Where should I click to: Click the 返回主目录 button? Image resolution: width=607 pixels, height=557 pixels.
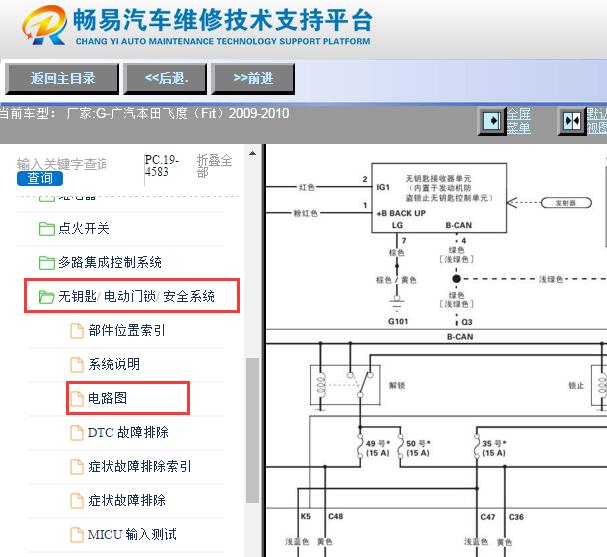coord(62,79)
